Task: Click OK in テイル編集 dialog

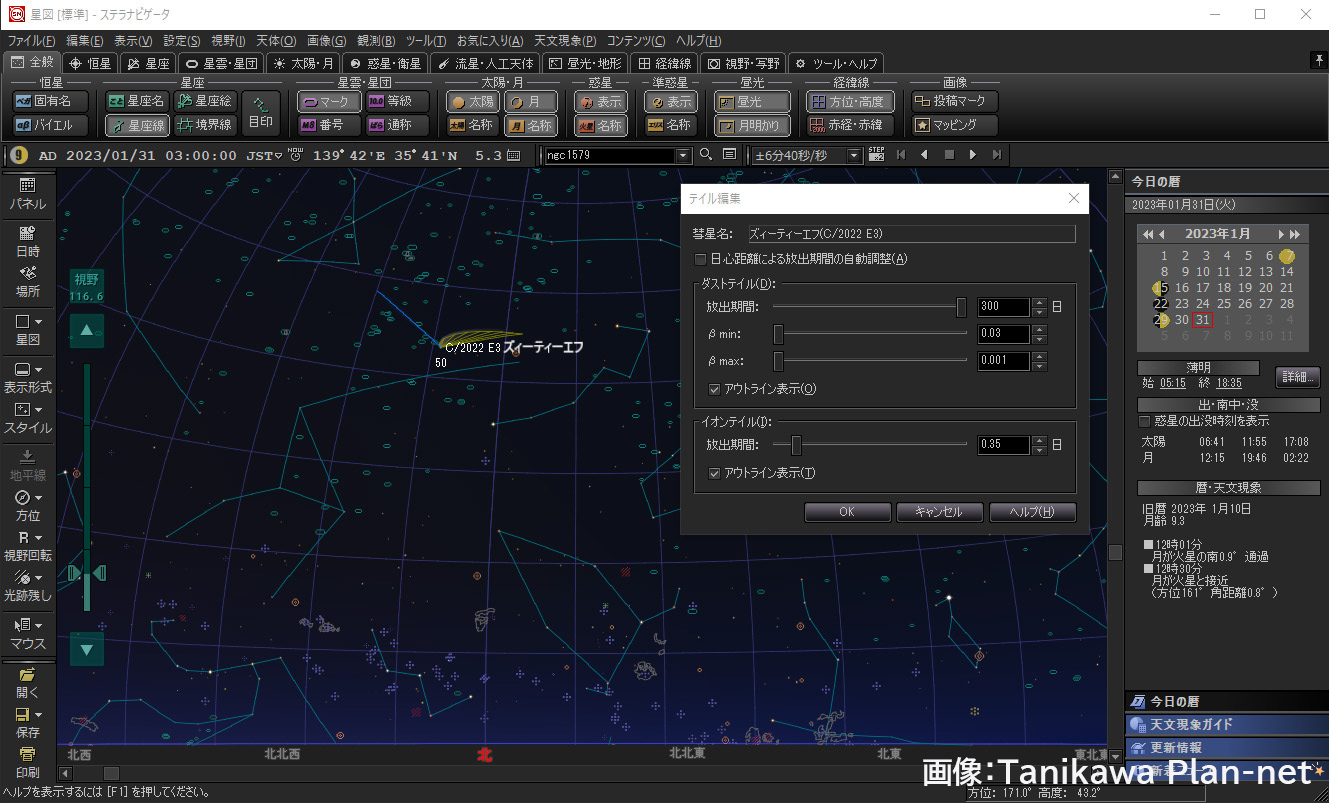Action: pos(847,512)
